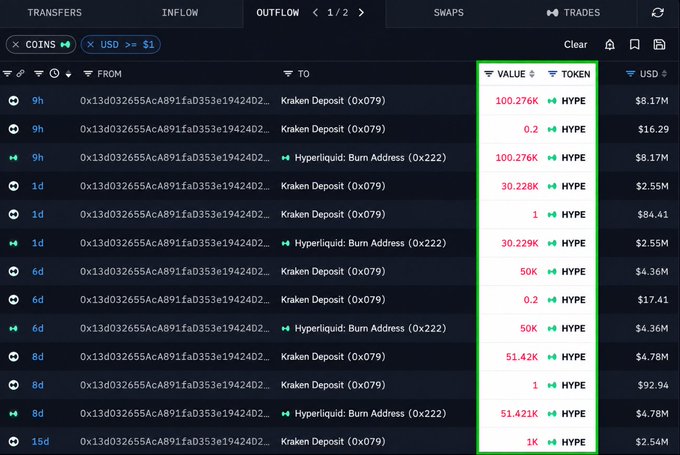Image resolution: width=680 pixels, height=455 pixels.
Task: Open FROM address in the $16.29 row
Action: [175, 129]
